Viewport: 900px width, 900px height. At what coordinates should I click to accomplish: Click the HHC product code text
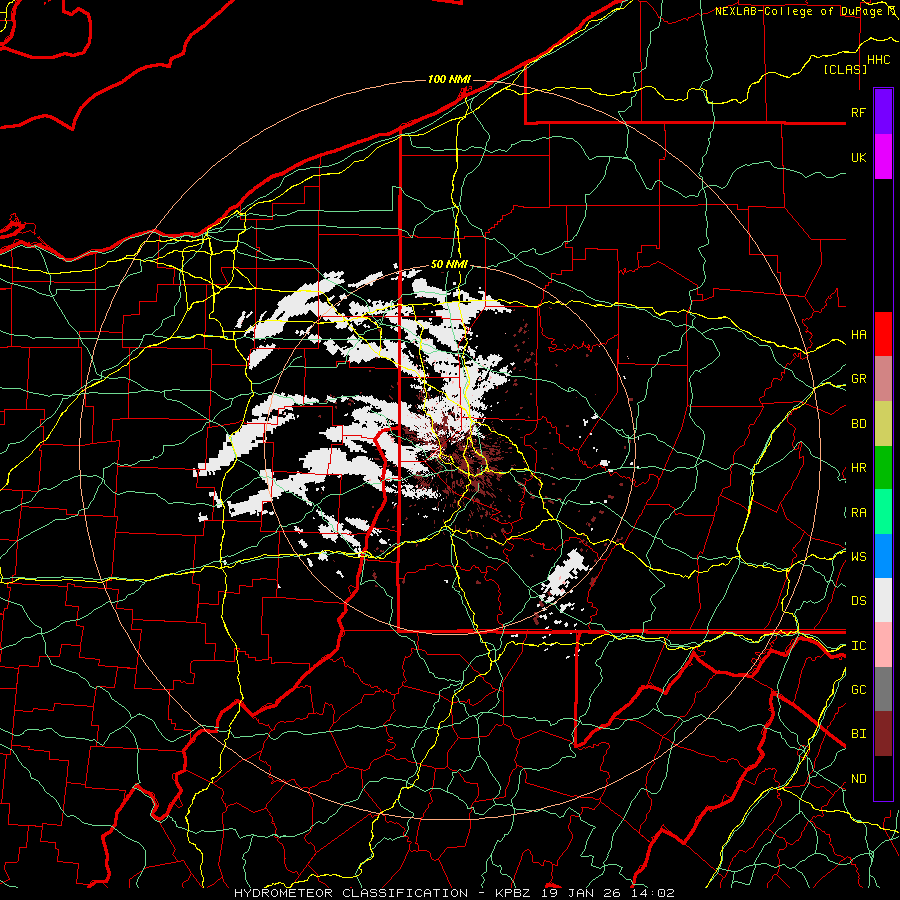(x=878, y=60)
